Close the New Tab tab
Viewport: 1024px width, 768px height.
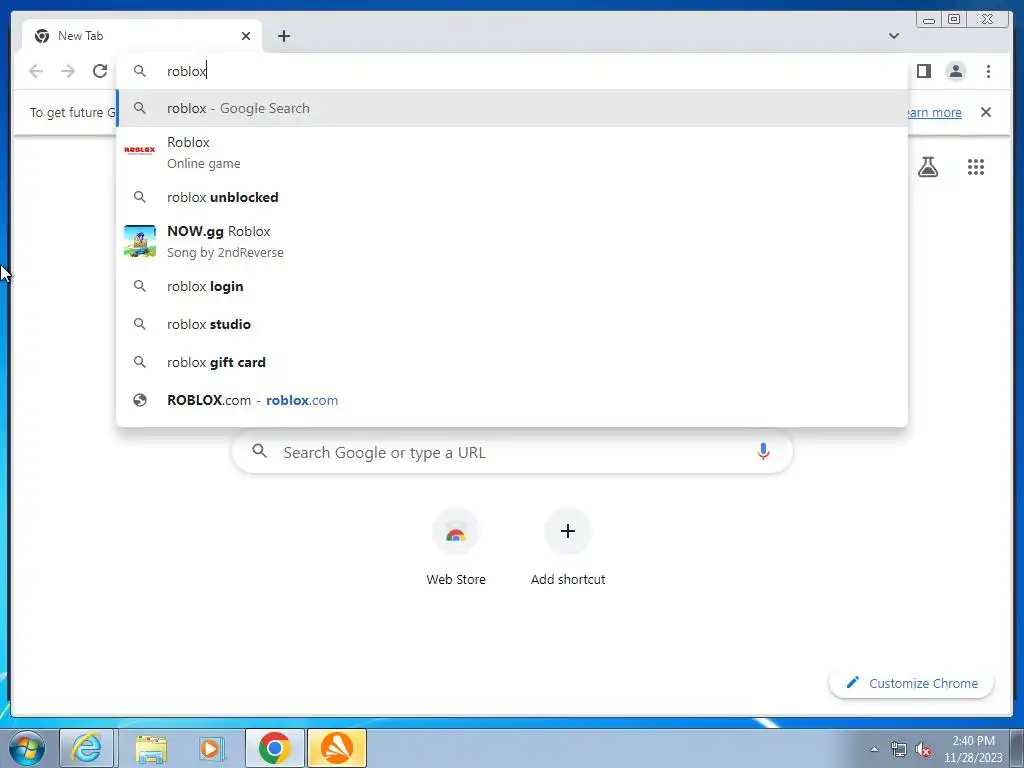pyautogui.click(x=246, y=36)
